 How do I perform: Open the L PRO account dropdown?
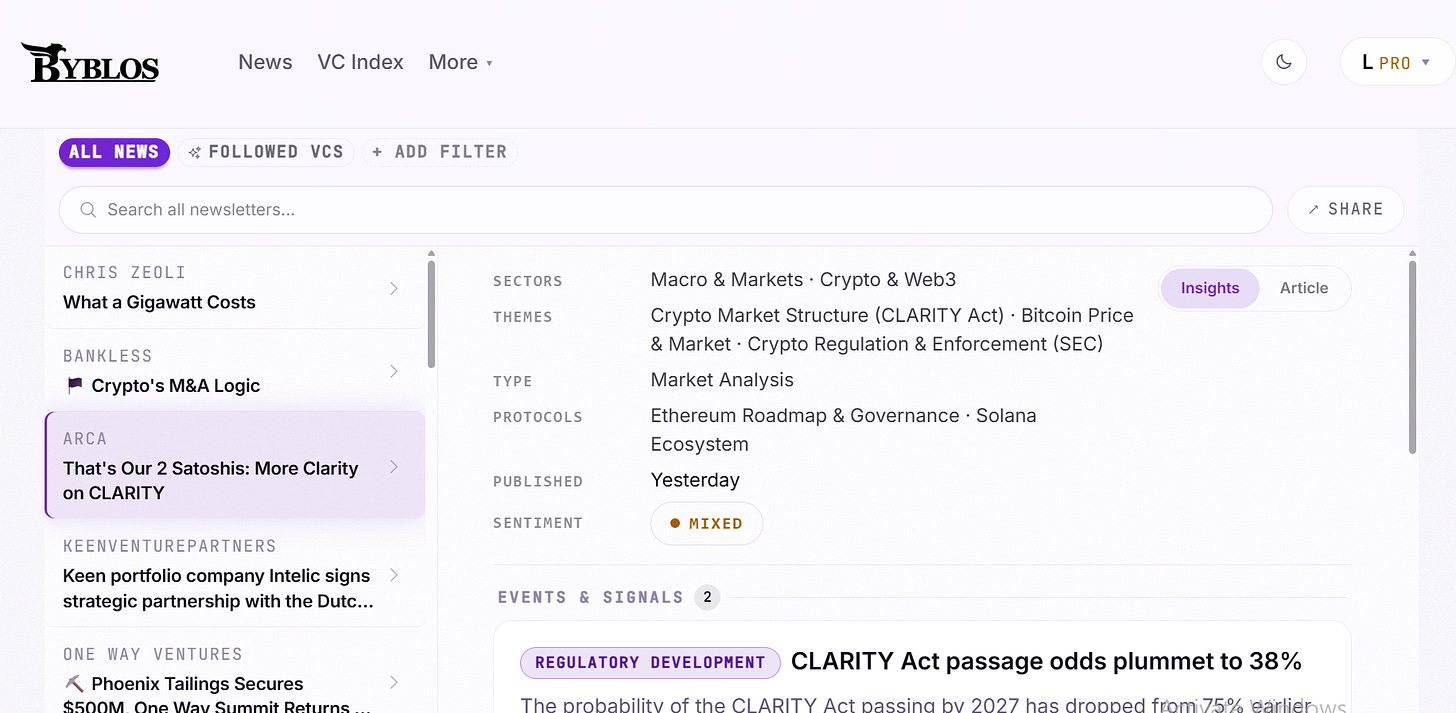click(x=1396, y=62)
